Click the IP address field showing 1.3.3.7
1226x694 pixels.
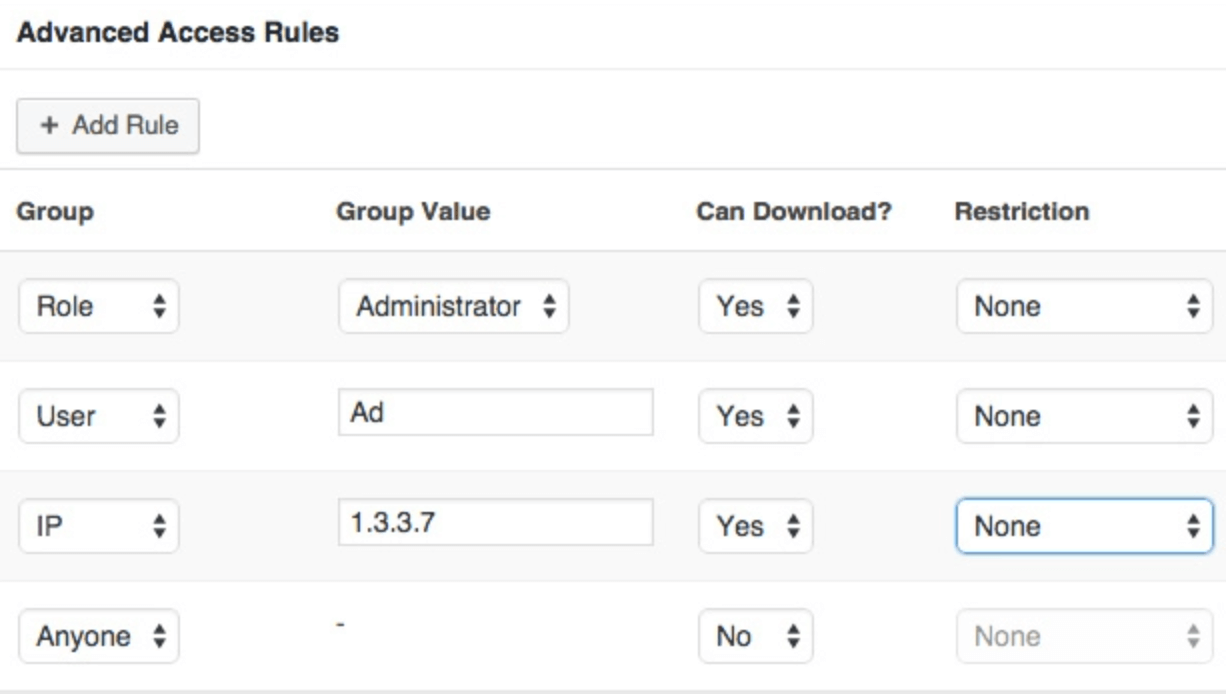coord(495,522)
